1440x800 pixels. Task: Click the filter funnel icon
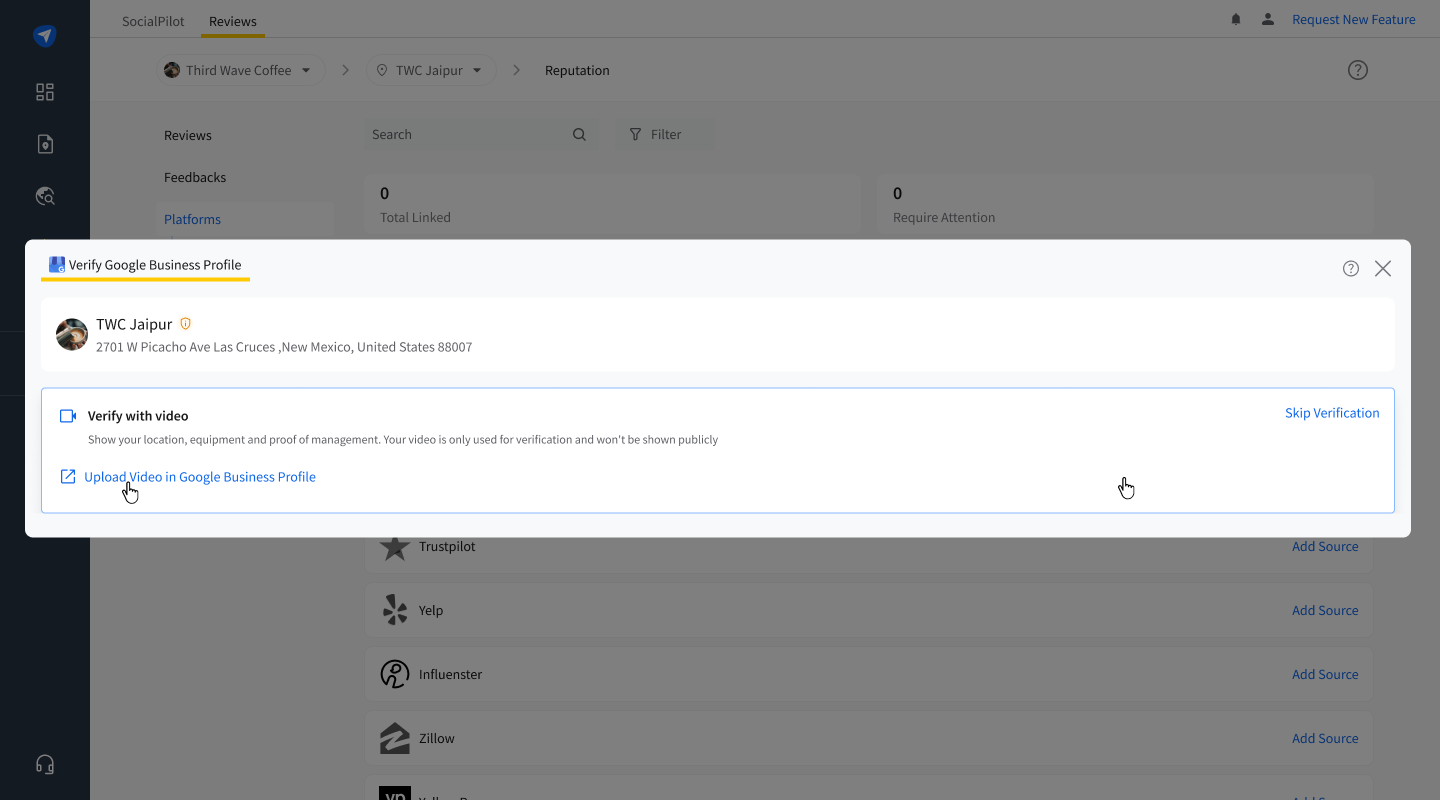(x=635, y=134)
